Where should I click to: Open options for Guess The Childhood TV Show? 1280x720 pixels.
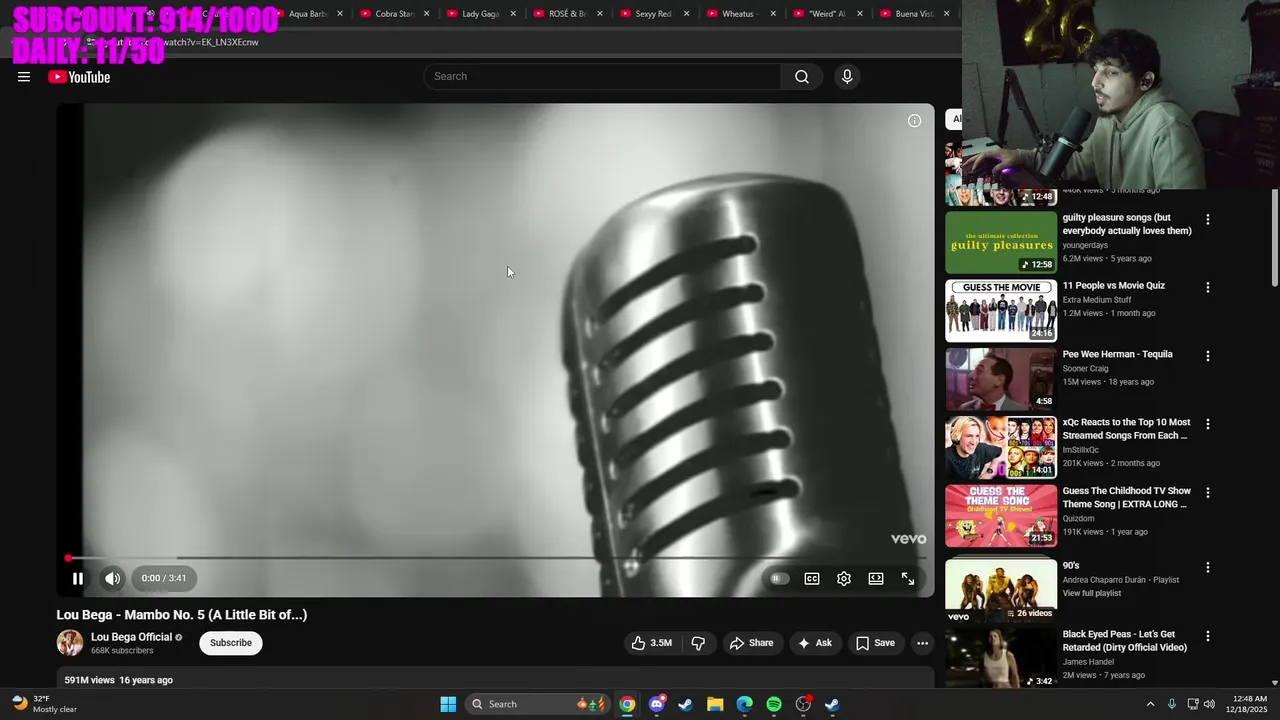(x=1207, y=493)
